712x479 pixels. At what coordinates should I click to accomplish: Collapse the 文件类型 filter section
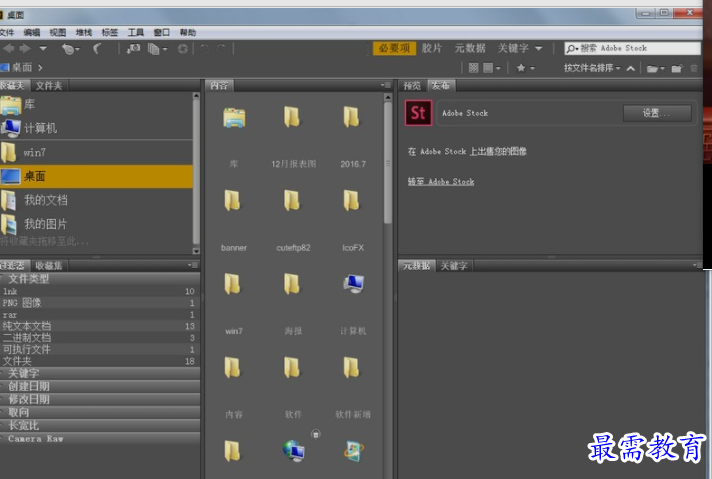coord(100,279)
